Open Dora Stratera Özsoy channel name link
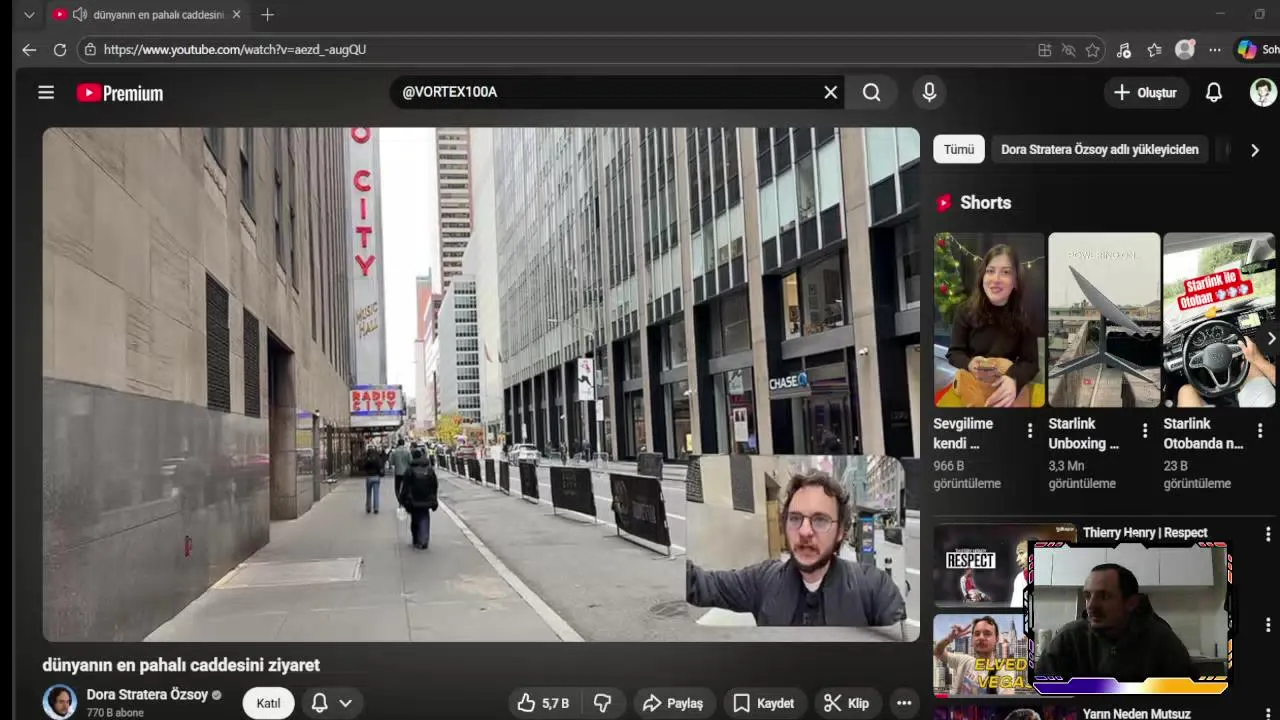The width and height of the screenshot is (1280, 720). pyautogui.click(x=147, y=694)
